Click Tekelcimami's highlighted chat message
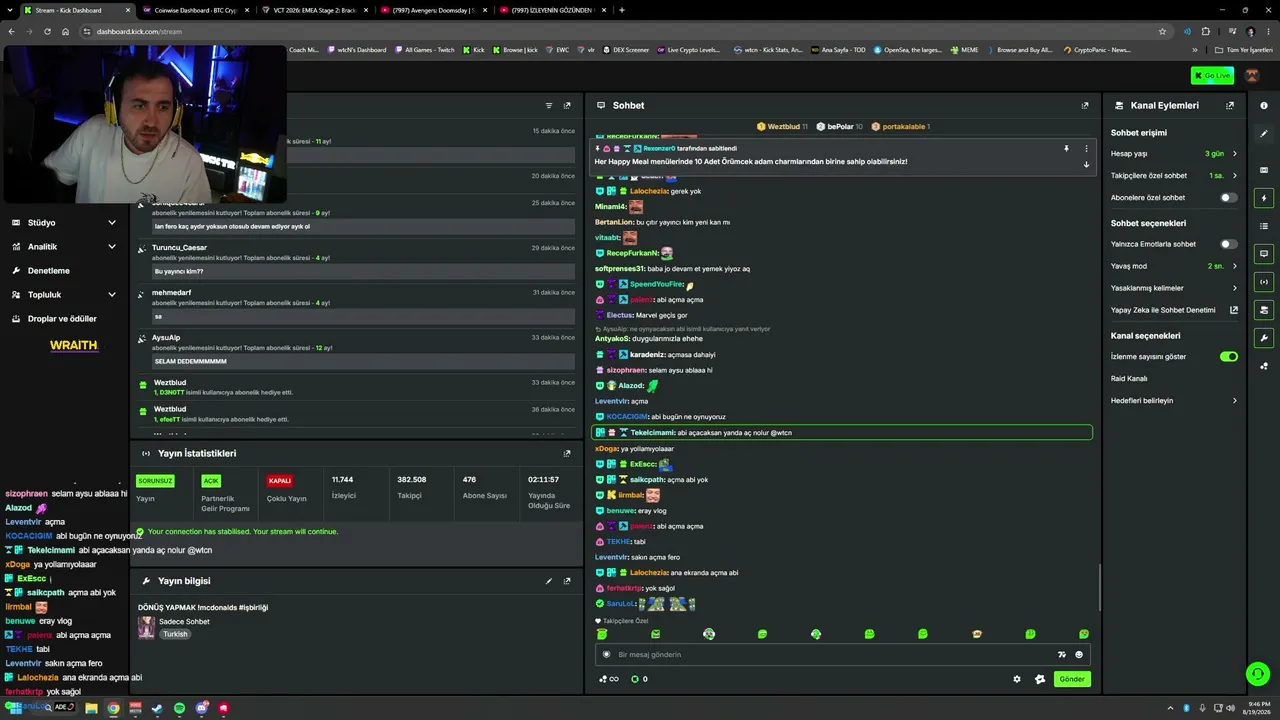The width and height of the screenshot is (1280, 720). pyautogui.click(x=842, y=433)
